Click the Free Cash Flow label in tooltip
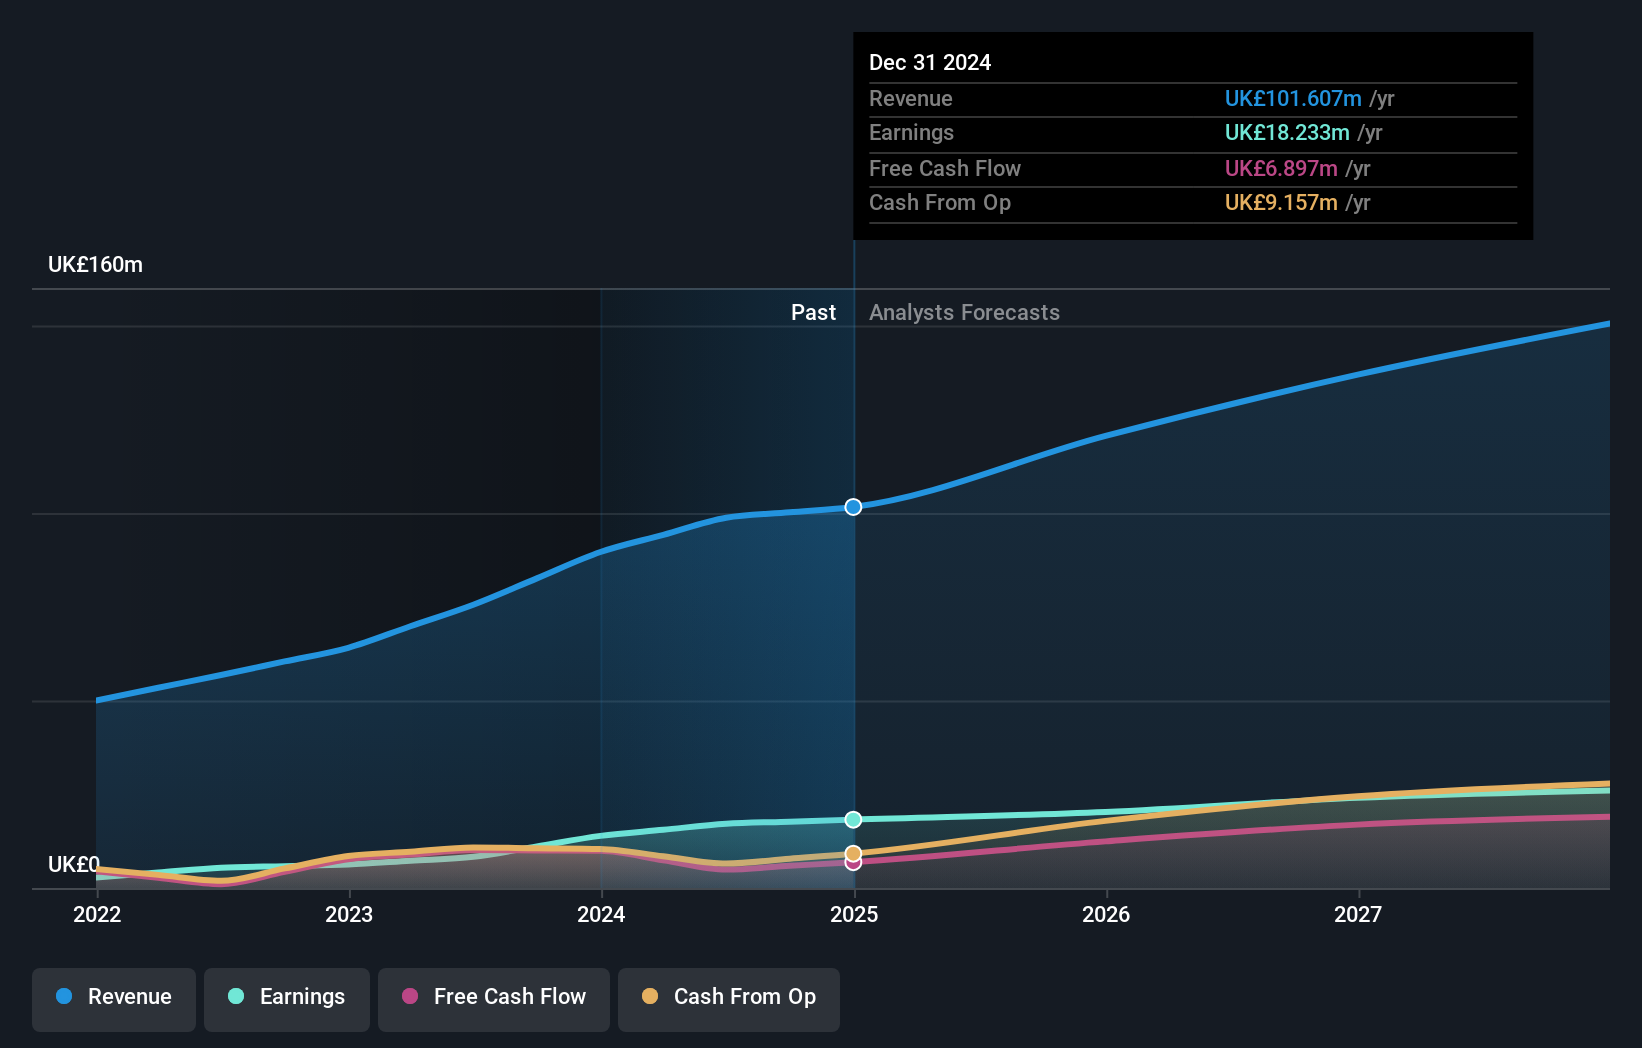This screenshot has width=1642, height=1048. (x=945, y=168)
